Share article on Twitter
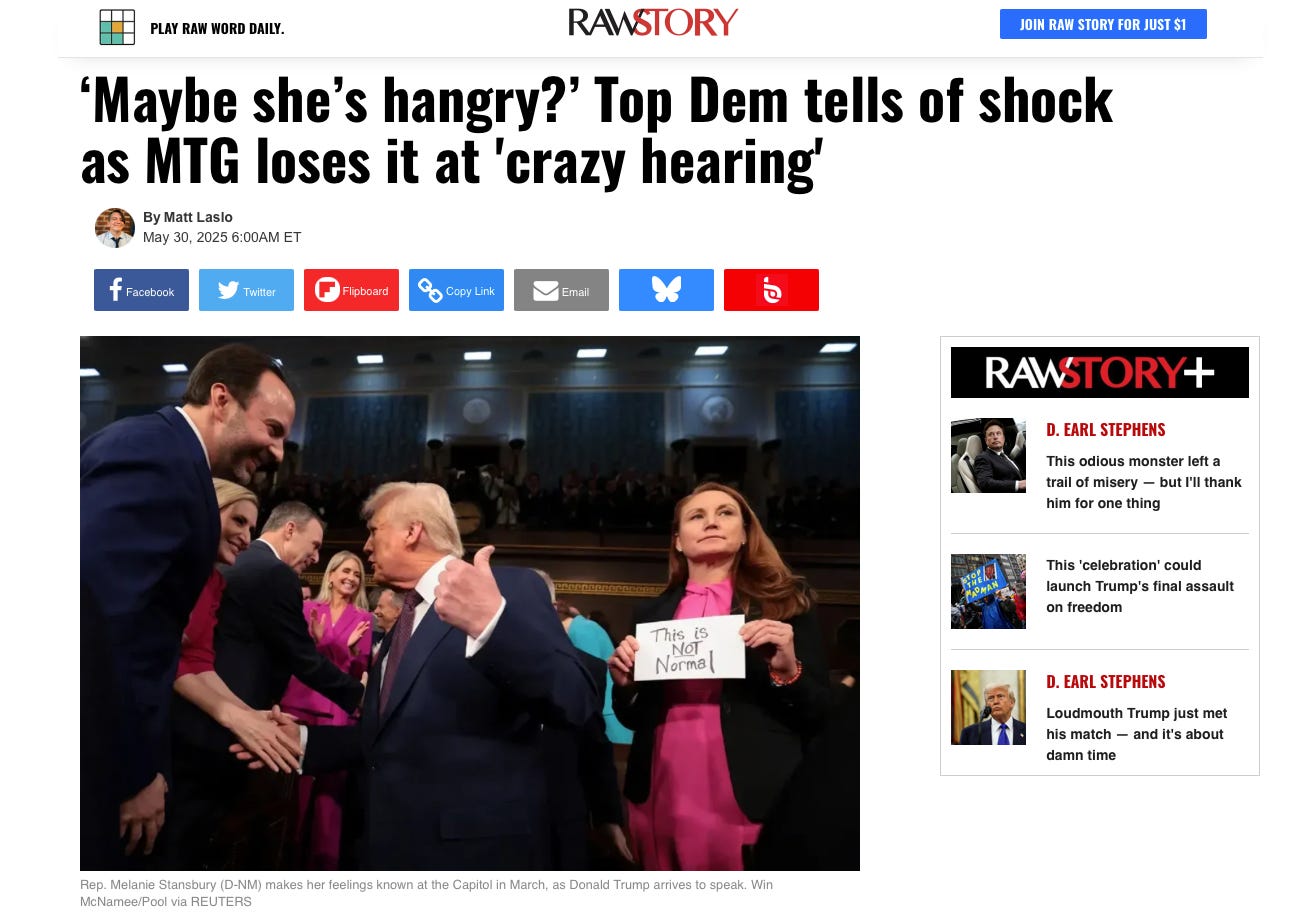 [246, 290]
